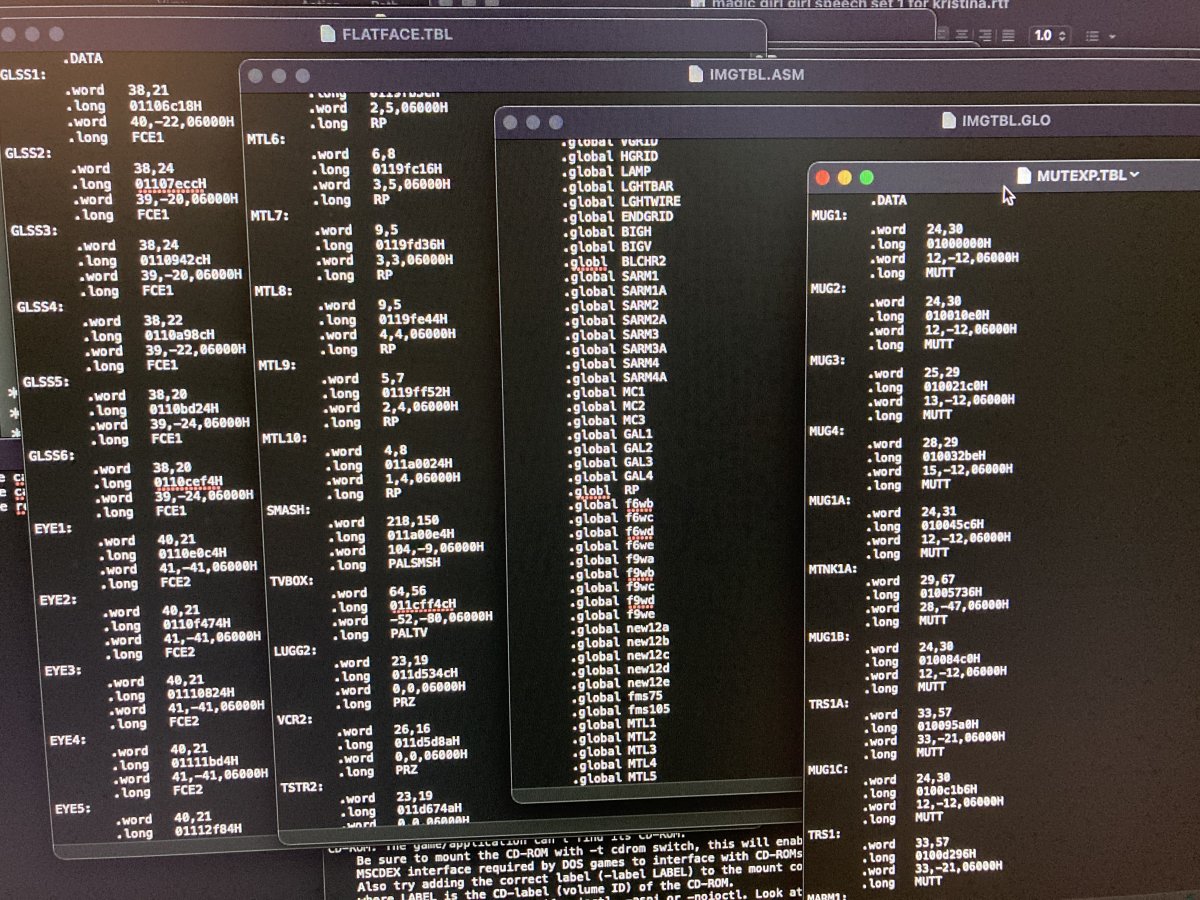
Task: Click the MUG1B: label in MUTEXP.TBL
Action: (831, 636)
